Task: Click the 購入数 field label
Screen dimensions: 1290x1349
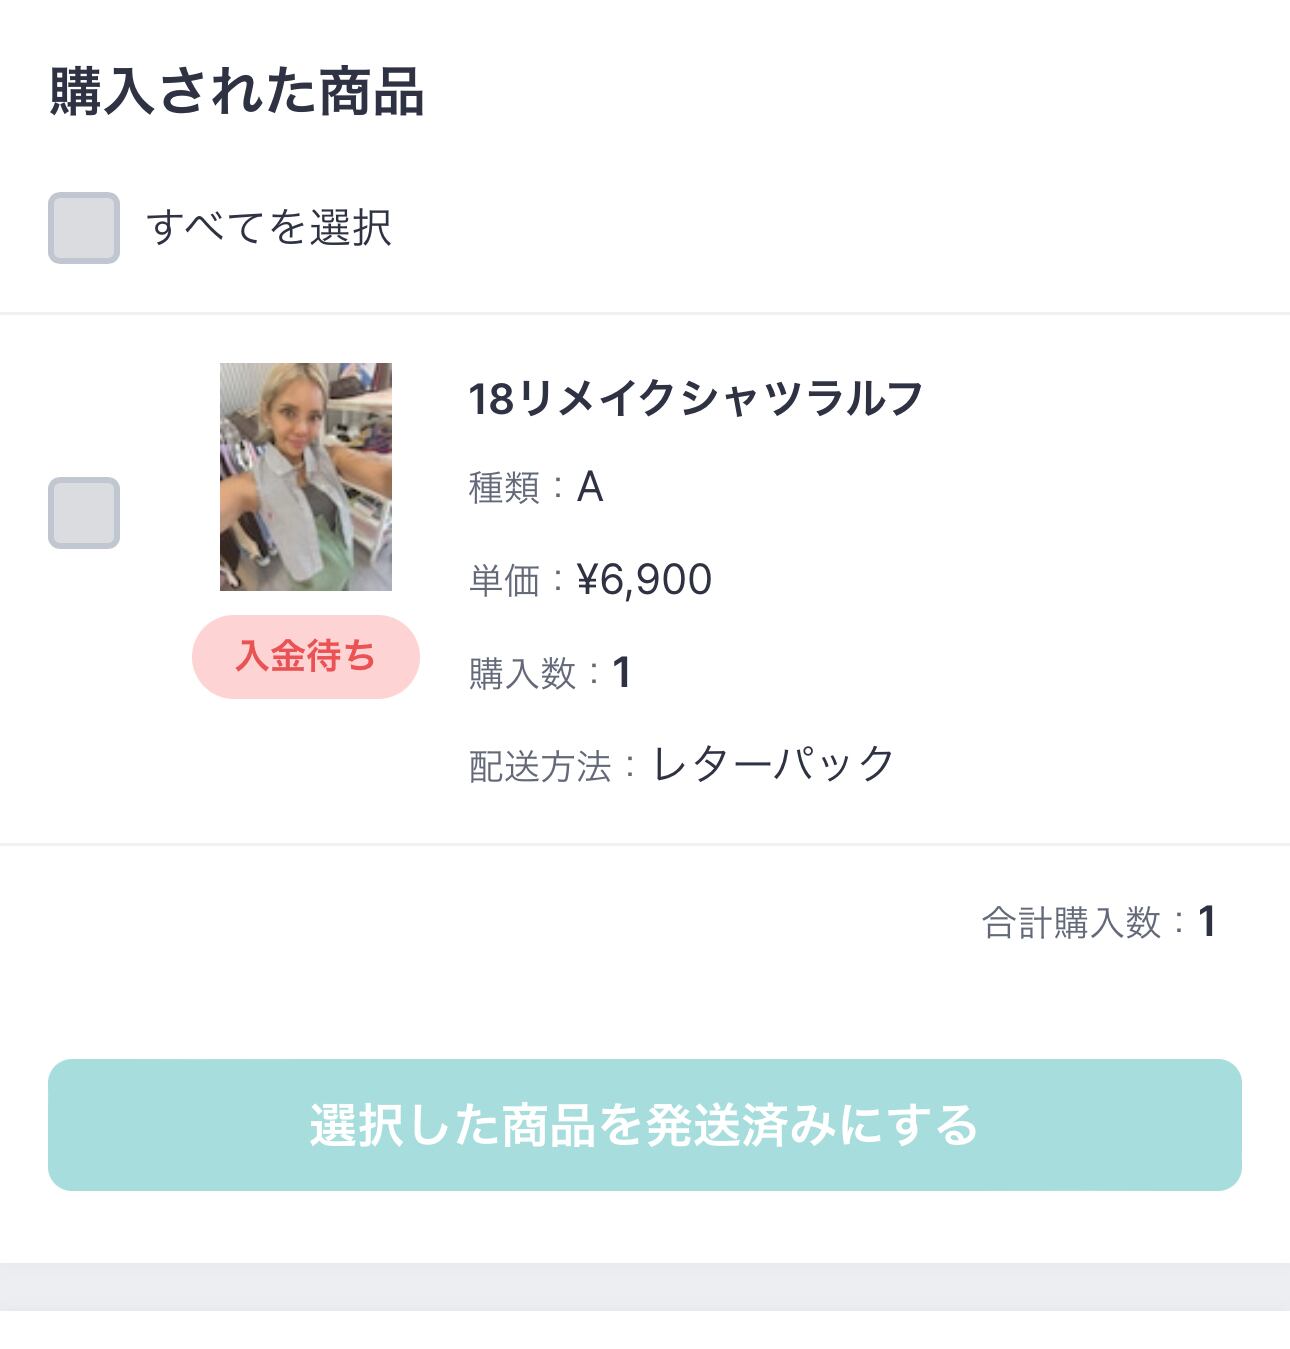Action: tap(522, 673)
